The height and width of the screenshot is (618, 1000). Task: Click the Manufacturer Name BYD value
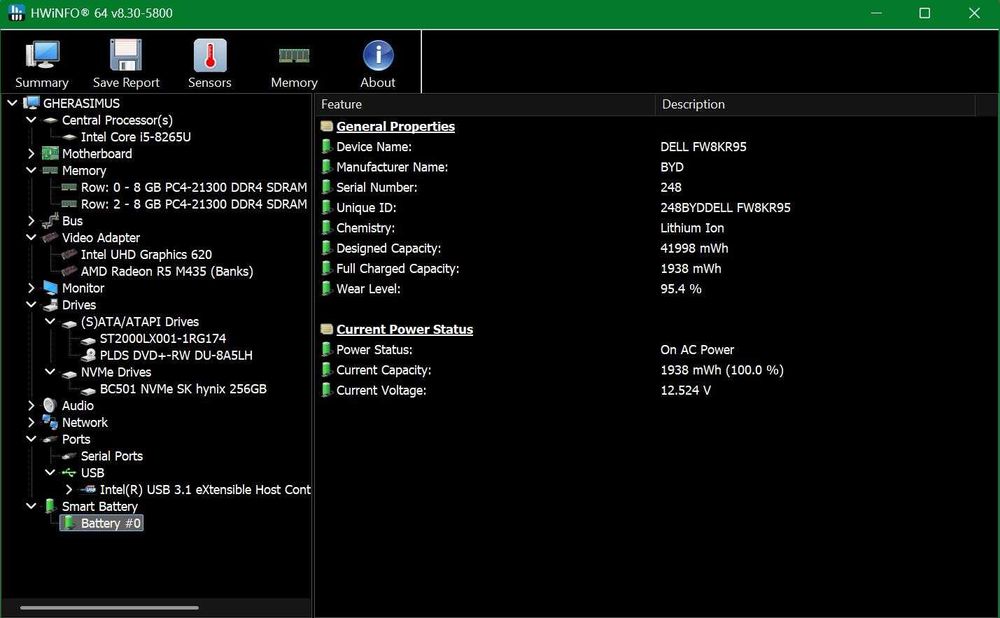[672, 167]
